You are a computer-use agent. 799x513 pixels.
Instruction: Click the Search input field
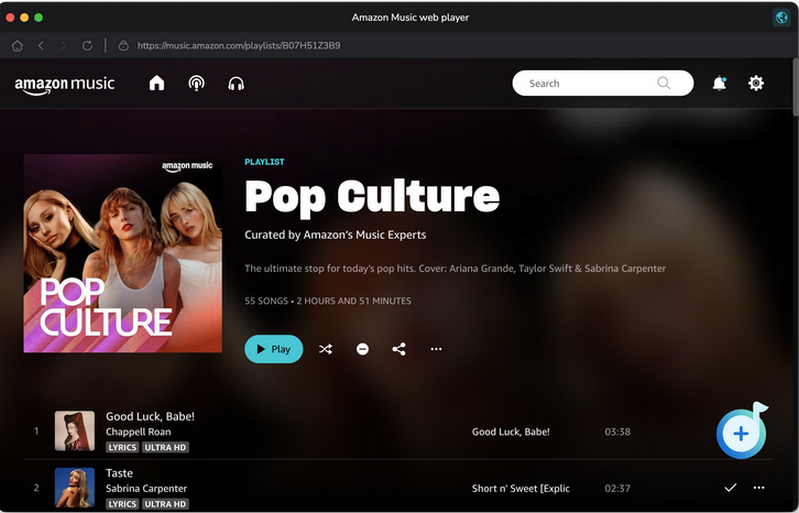pyautogui.click(x=603, y=83)
